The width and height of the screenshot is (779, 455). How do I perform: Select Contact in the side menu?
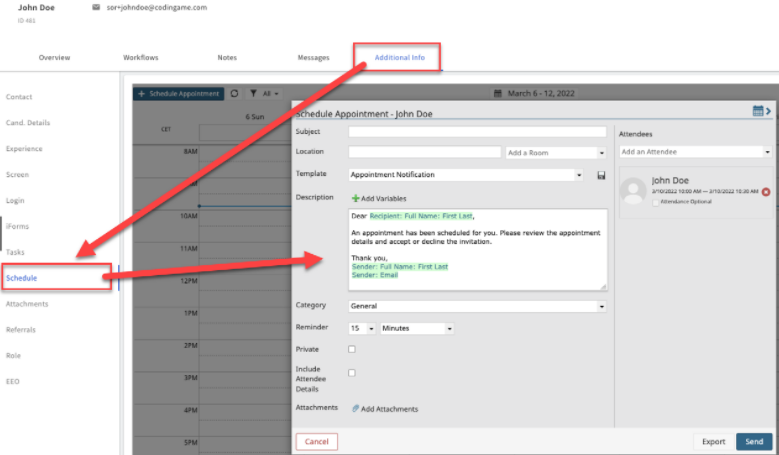pos(19,97)
